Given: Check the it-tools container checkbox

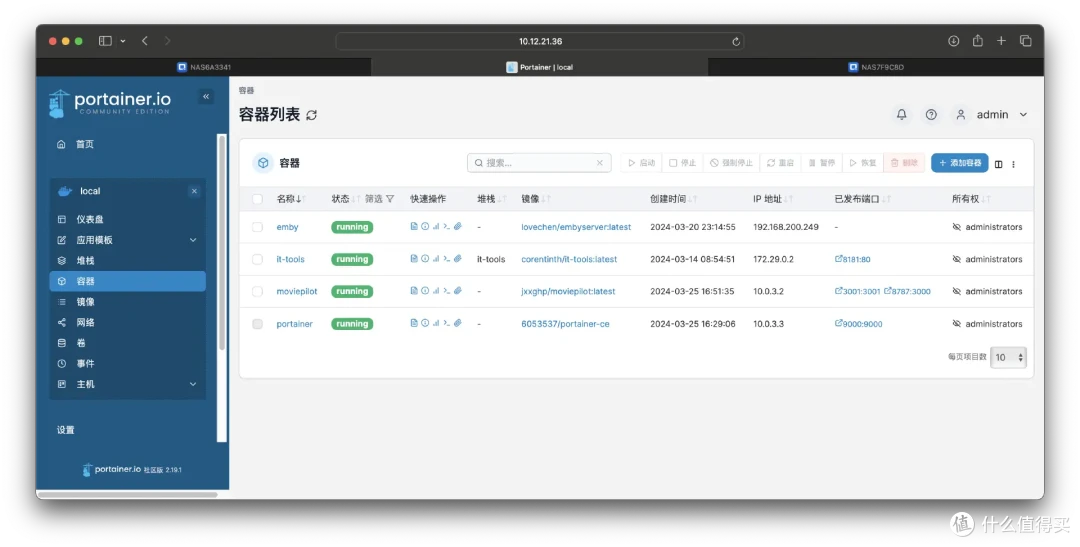Looking at the screenshot, I should tap(257, 259).
